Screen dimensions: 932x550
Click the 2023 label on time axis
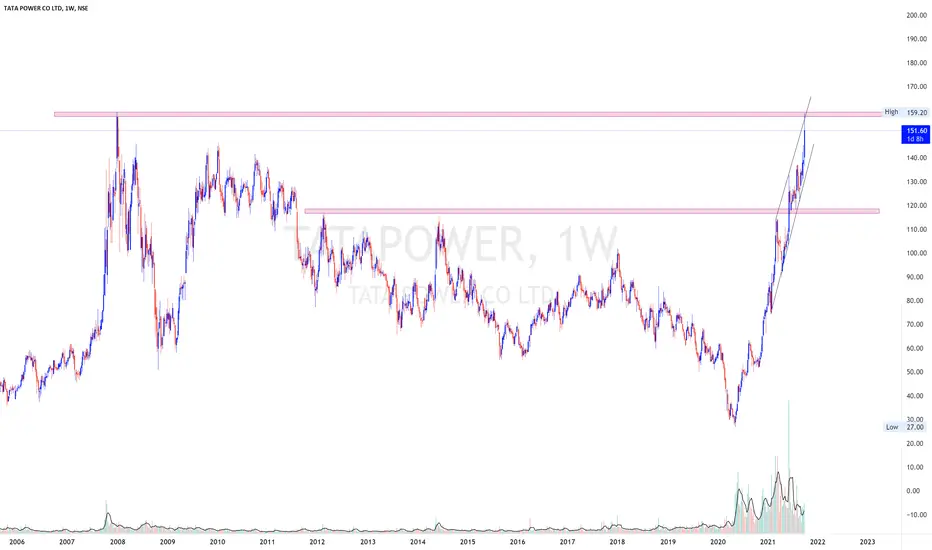pos(868,542)
